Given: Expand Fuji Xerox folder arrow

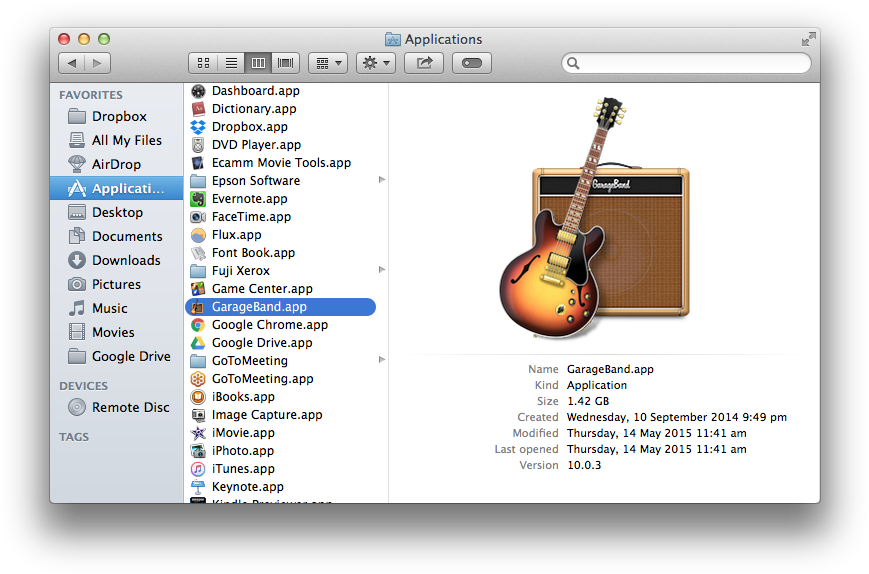Looking at the screenshot, I should pyautogui.click(x=381, y=270).
